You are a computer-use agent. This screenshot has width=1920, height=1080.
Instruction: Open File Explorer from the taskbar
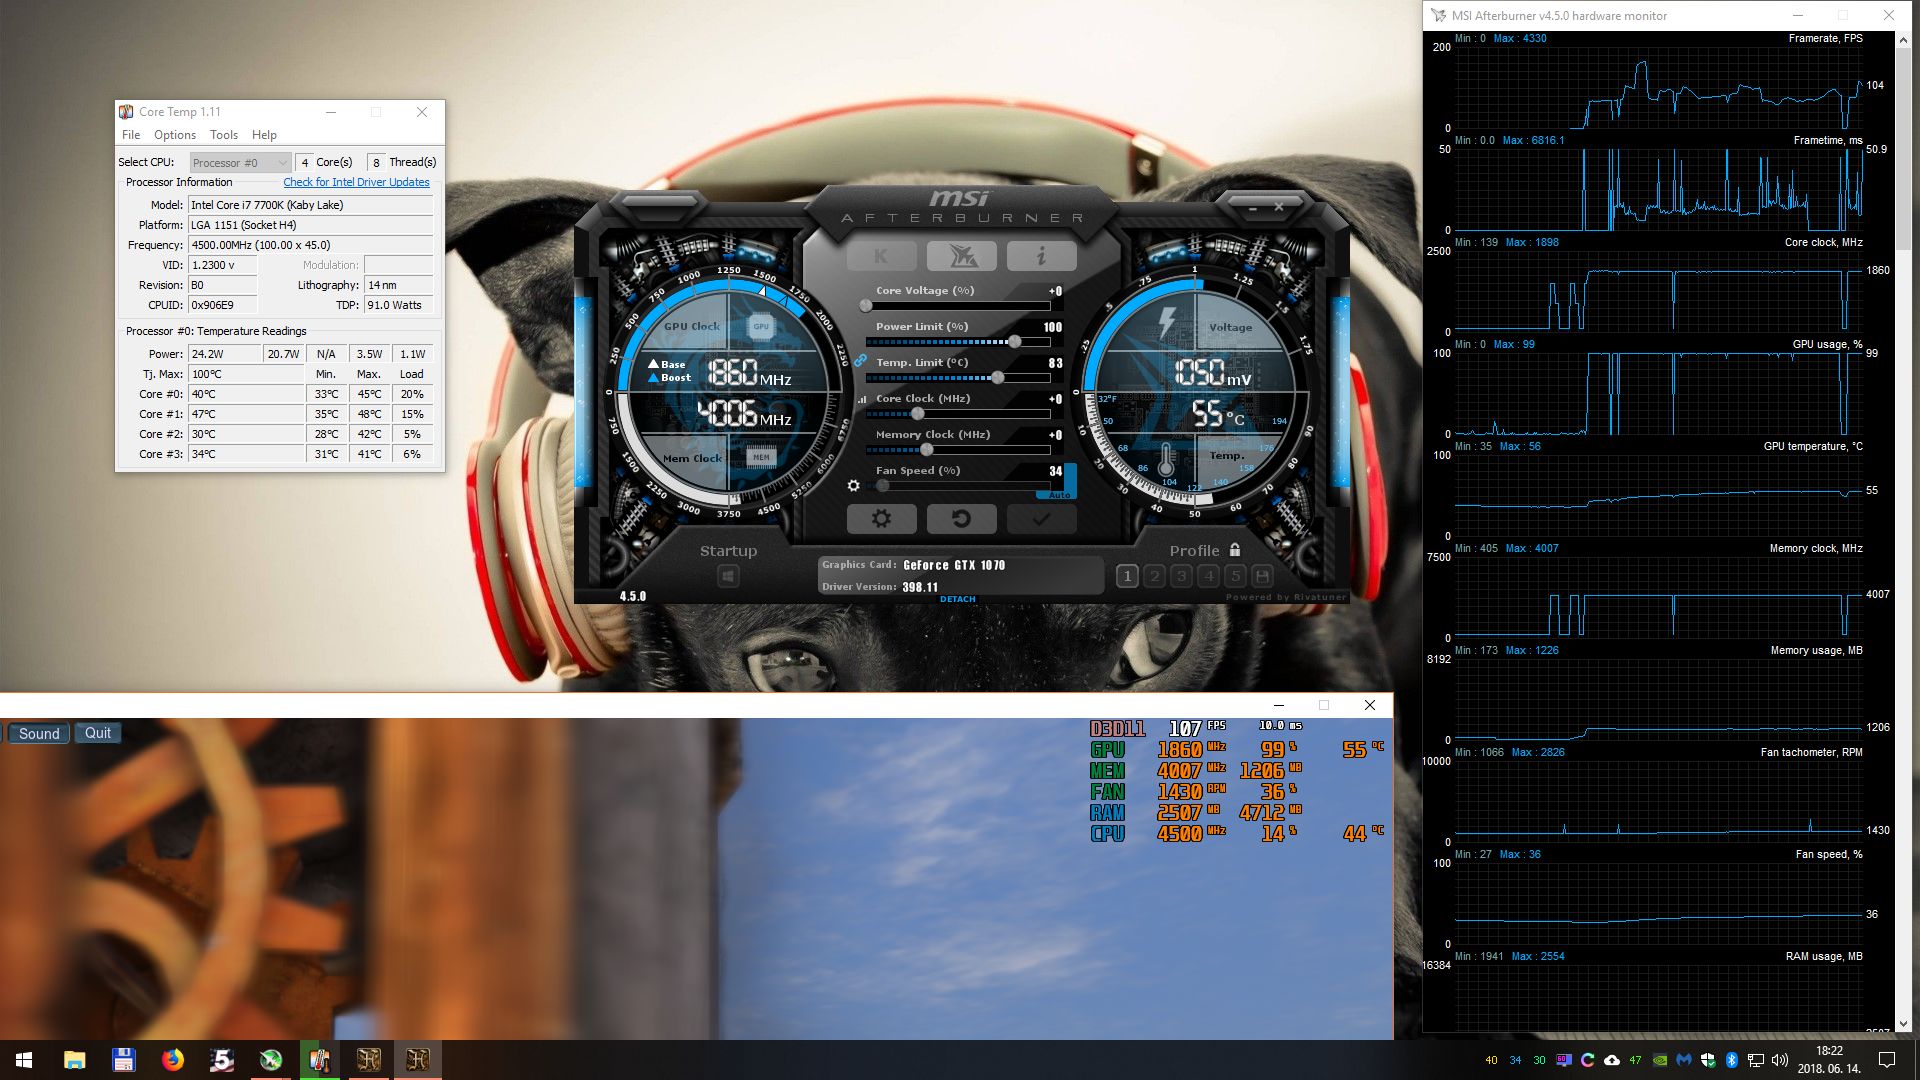click(74, 1060)
